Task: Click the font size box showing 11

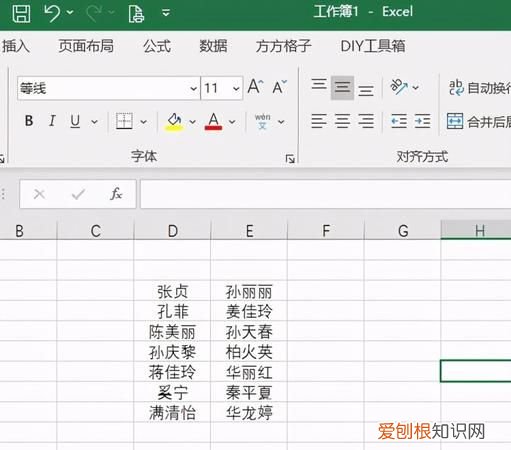Action: 216,88
